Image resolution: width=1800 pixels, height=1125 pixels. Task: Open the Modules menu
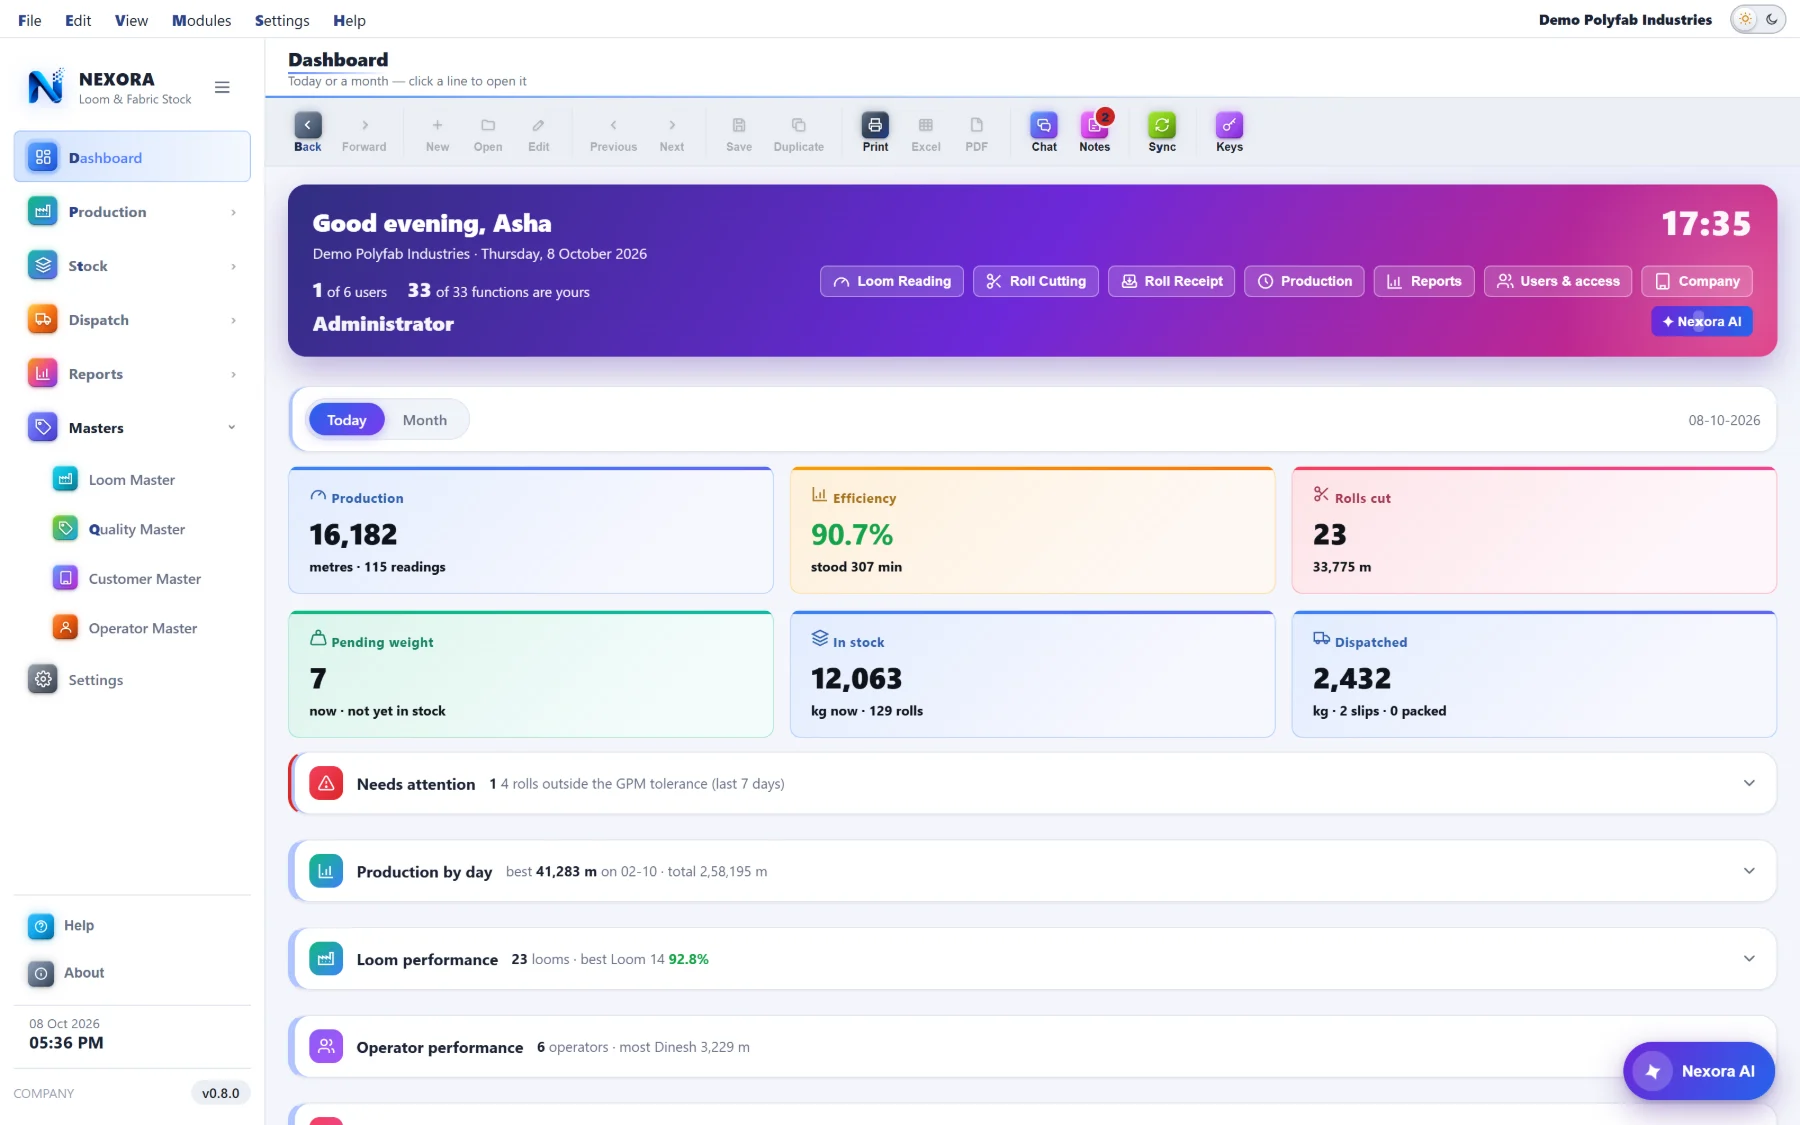201,20
